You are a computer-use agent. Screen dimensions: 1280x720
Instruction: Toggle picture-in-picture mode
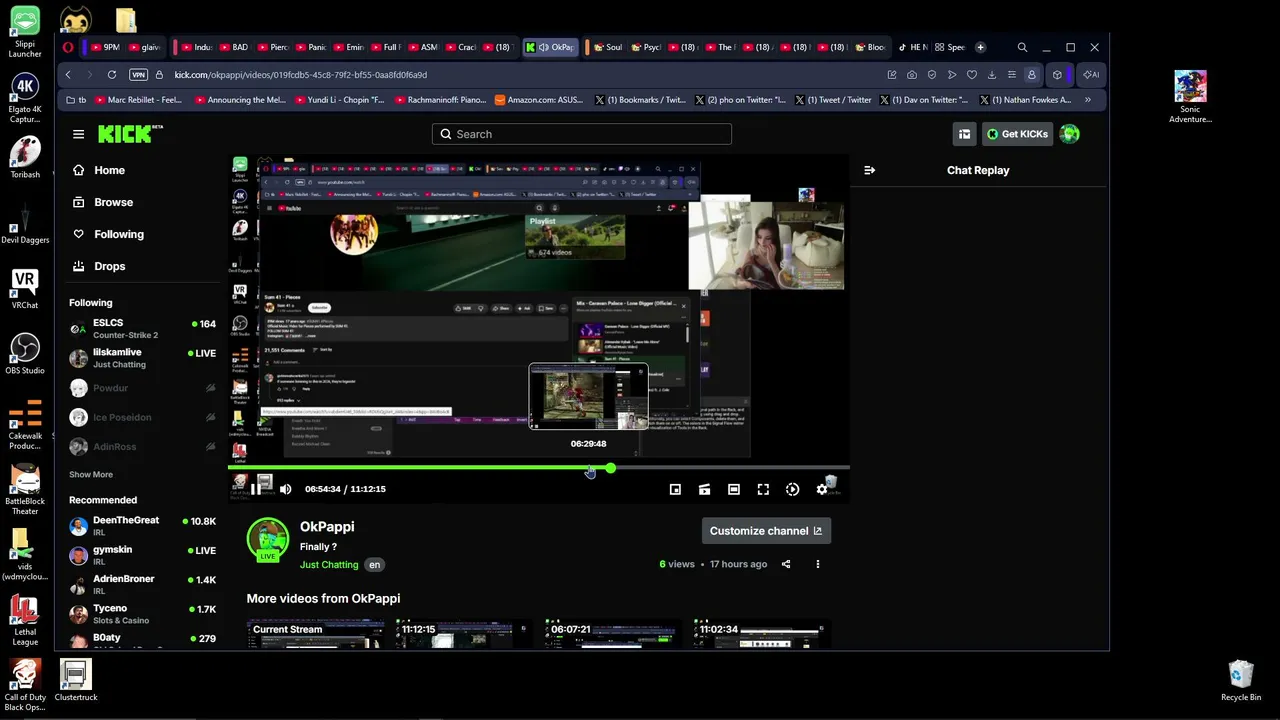[675, 489]
